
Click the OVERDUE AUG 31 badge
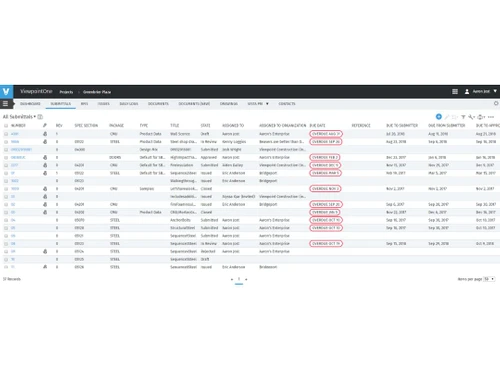(x=326, y=134)
